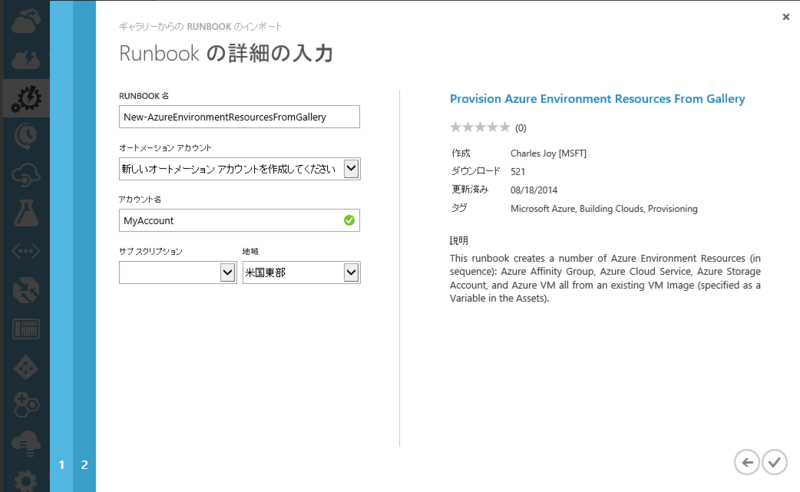Click the ギャラリーからの RUNBOOK のインポート breadcrumb
The image size is (800, 492).
tap(200, 27)
